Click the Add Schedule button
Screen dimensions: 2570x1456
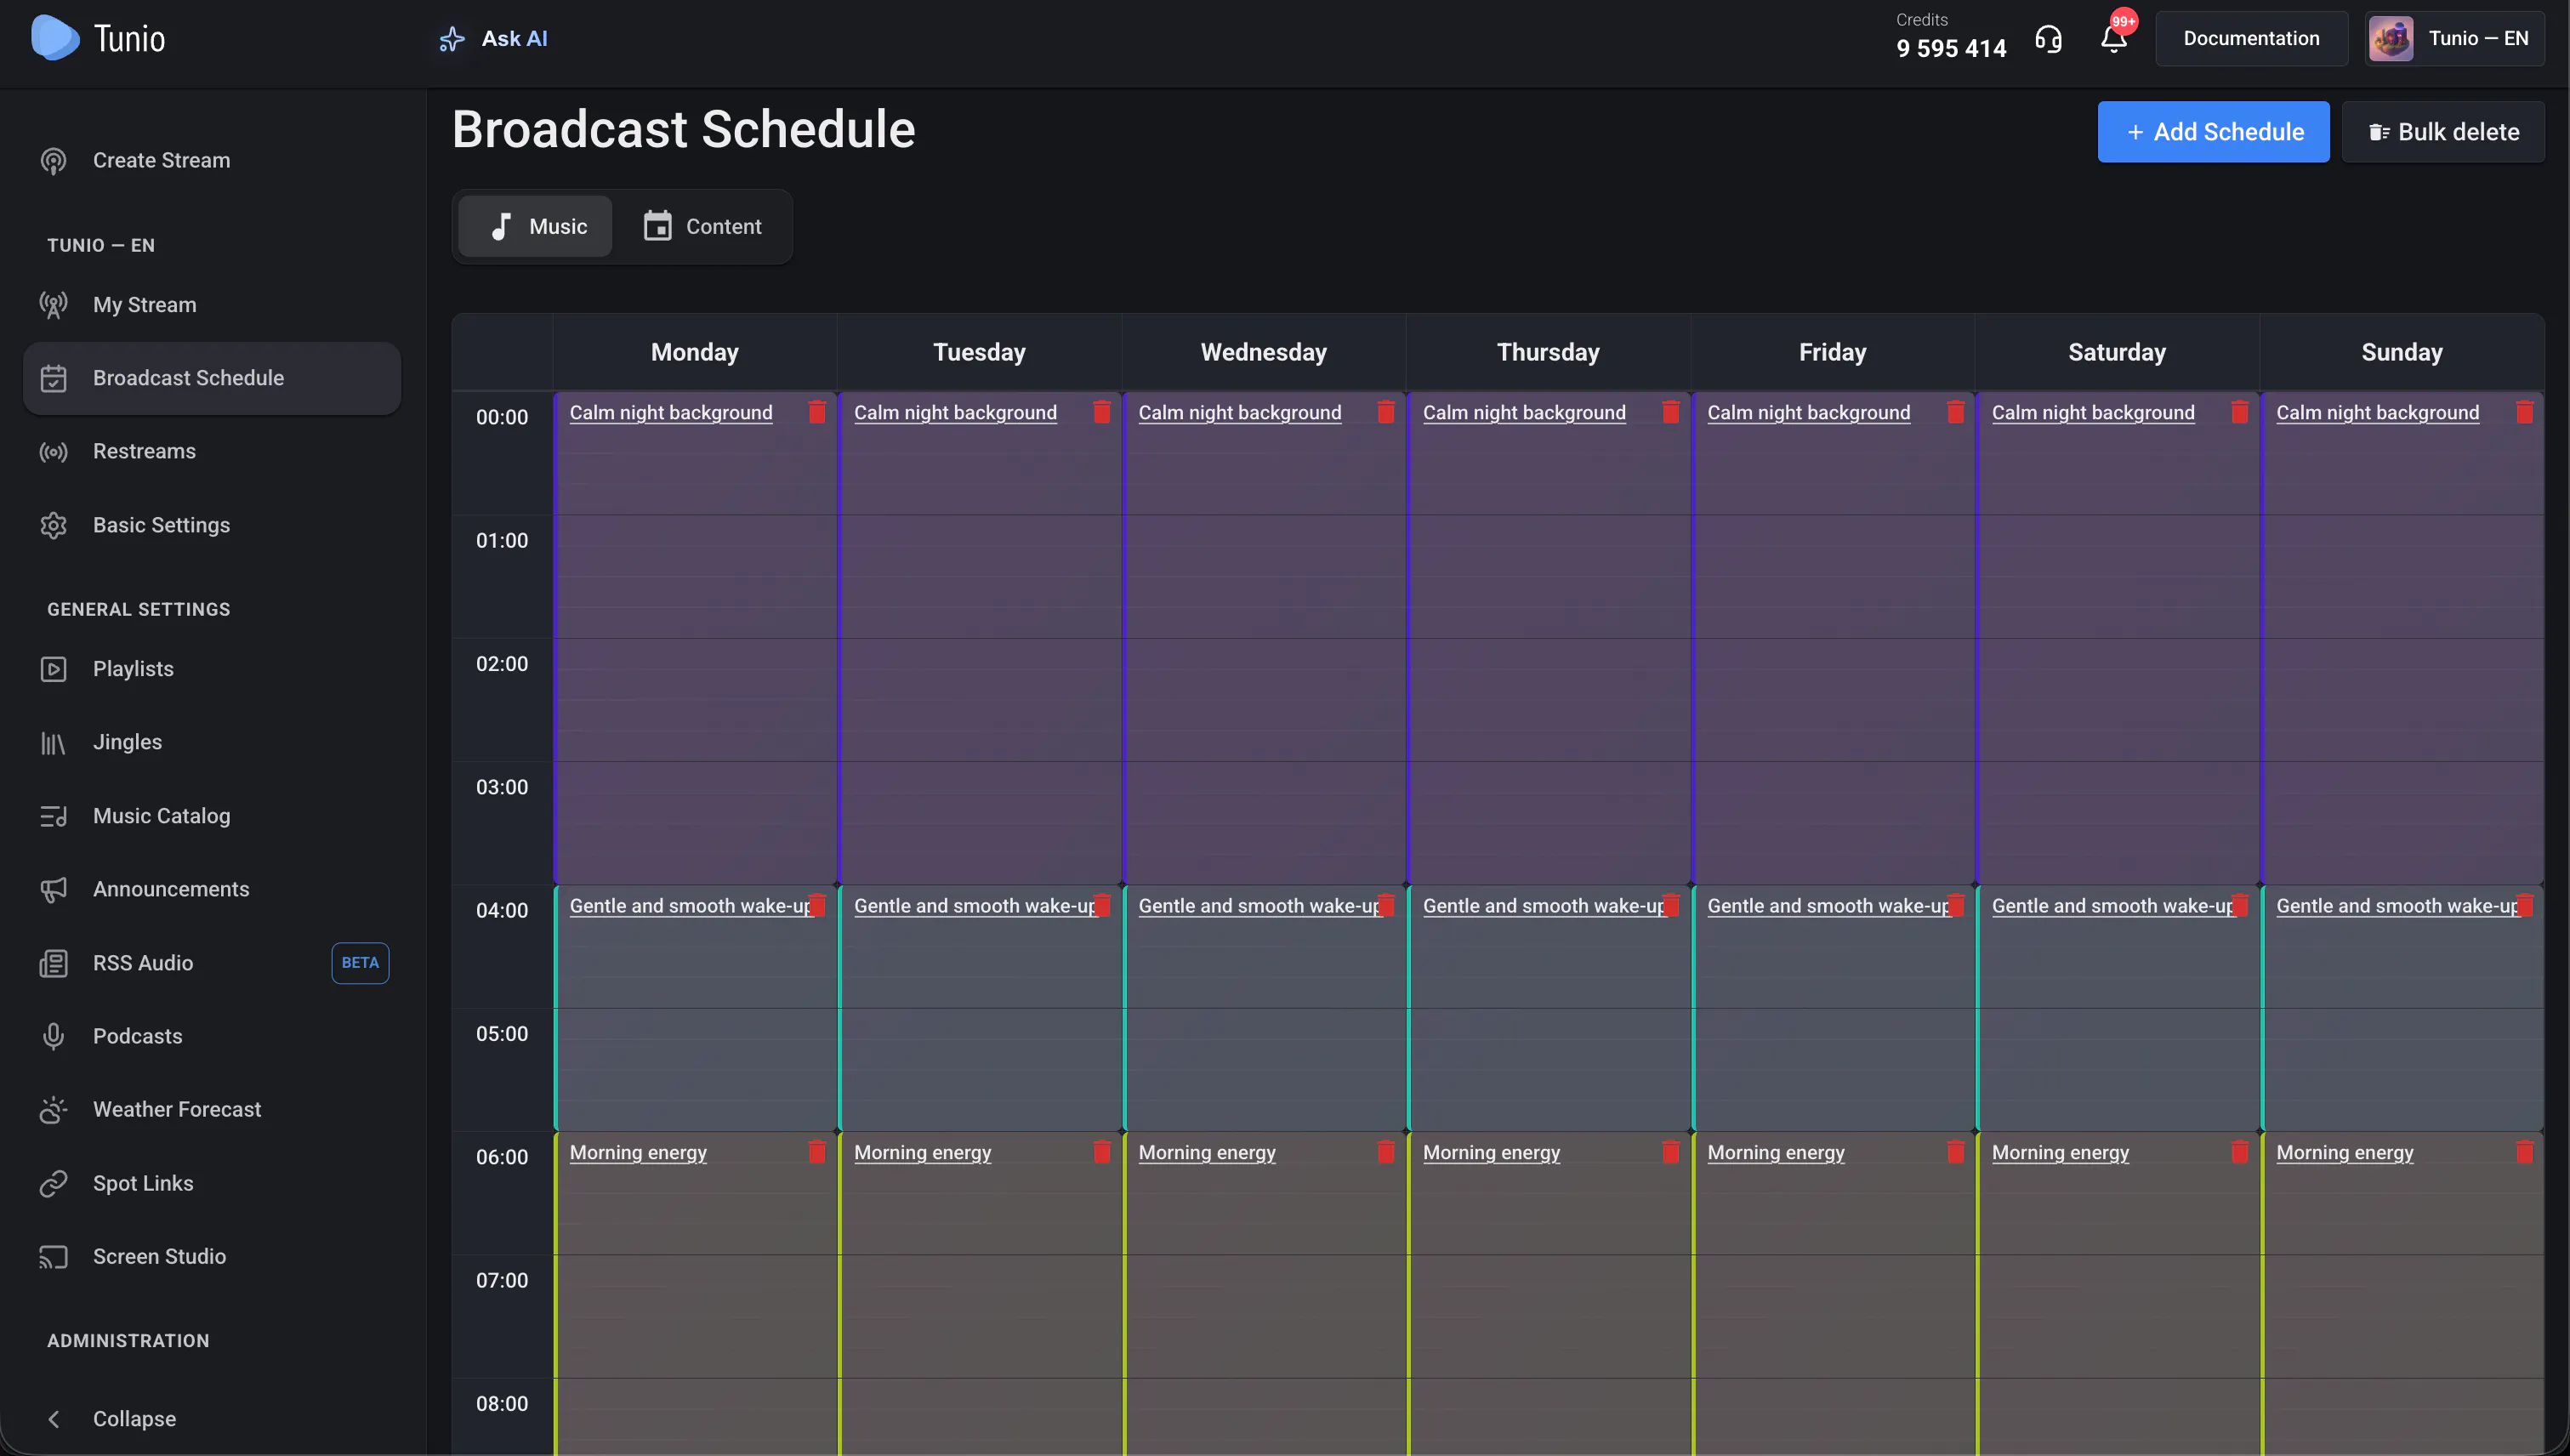pyautogui.click(x=2213, y=132)
